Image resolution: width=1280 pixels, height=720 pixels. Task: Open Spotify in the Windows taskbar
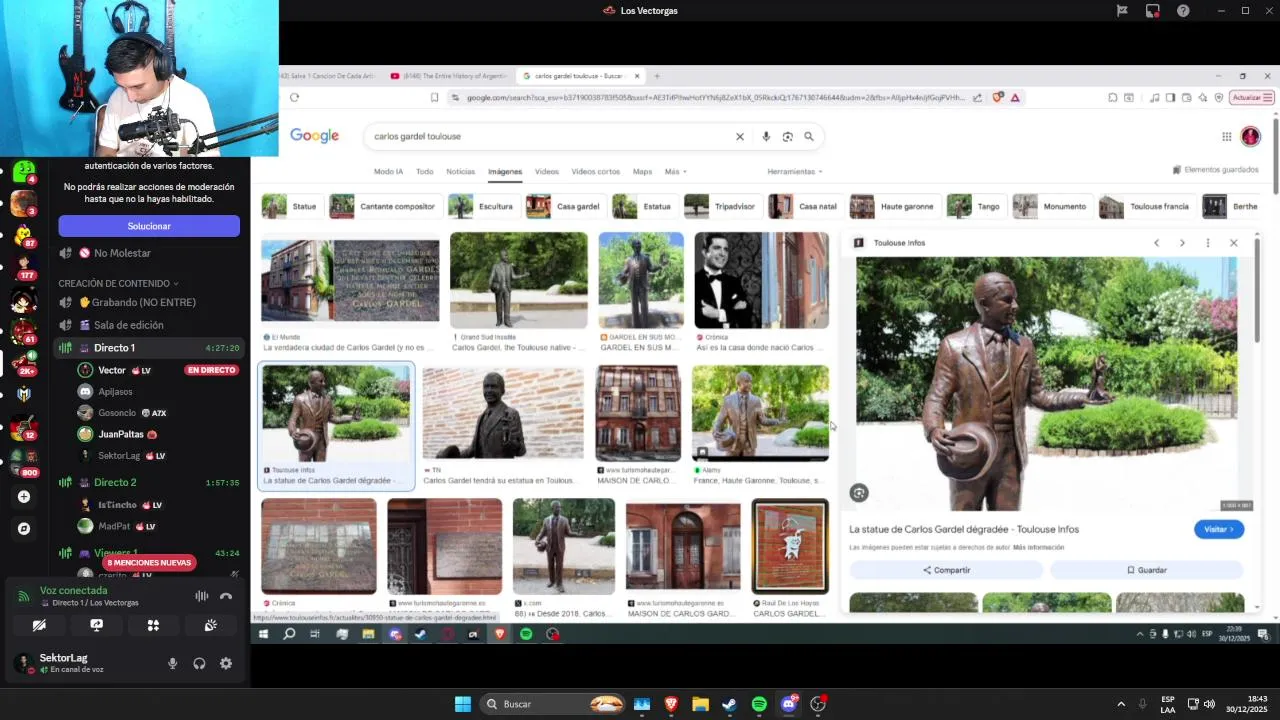coord(759,704)
